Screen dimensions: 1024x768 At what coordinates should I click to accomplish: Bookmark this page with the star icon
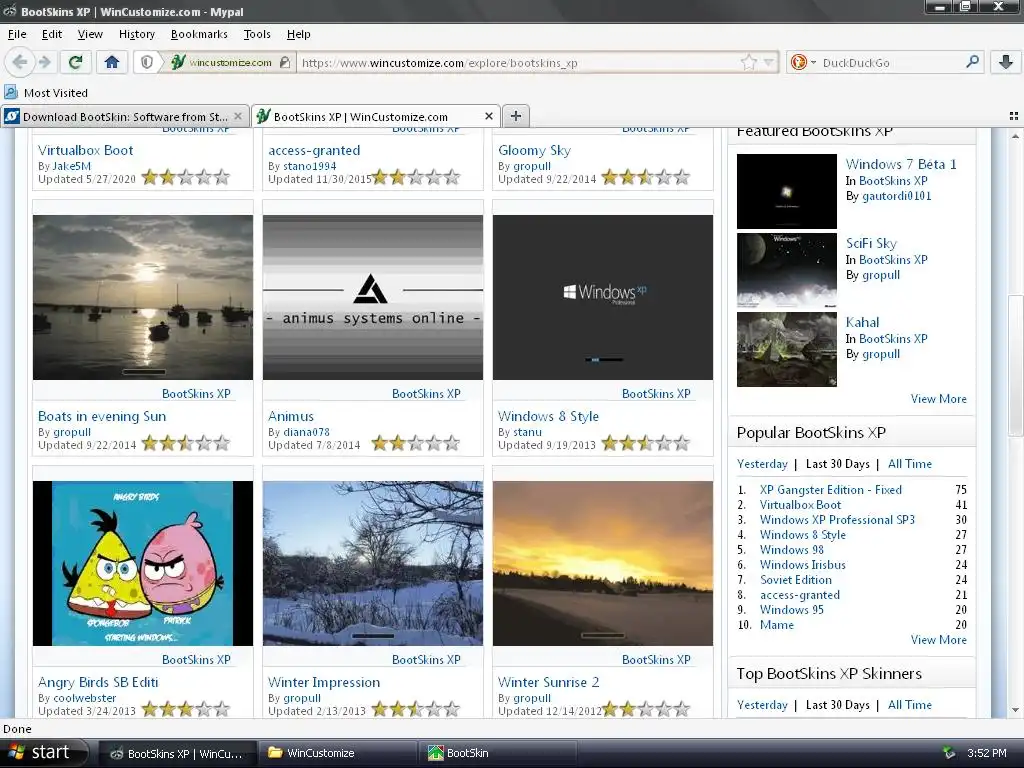coord(748,63)
